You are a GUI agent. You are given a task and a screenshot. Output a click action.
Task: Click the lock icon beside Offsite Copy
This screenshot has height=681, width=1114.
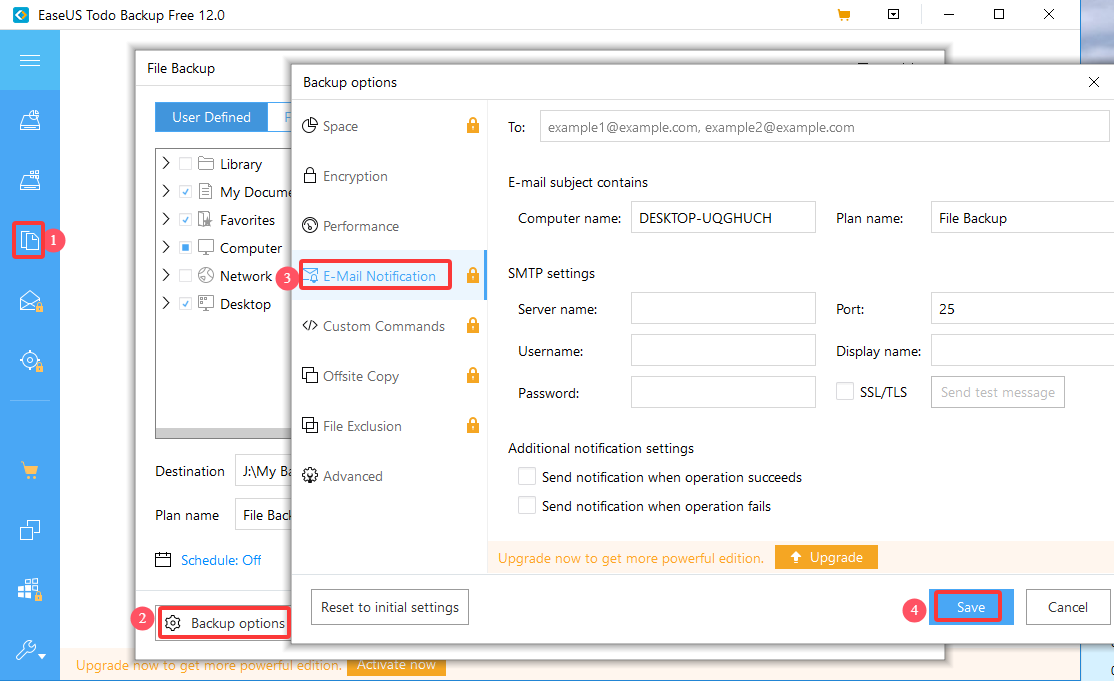coord(472,375)
